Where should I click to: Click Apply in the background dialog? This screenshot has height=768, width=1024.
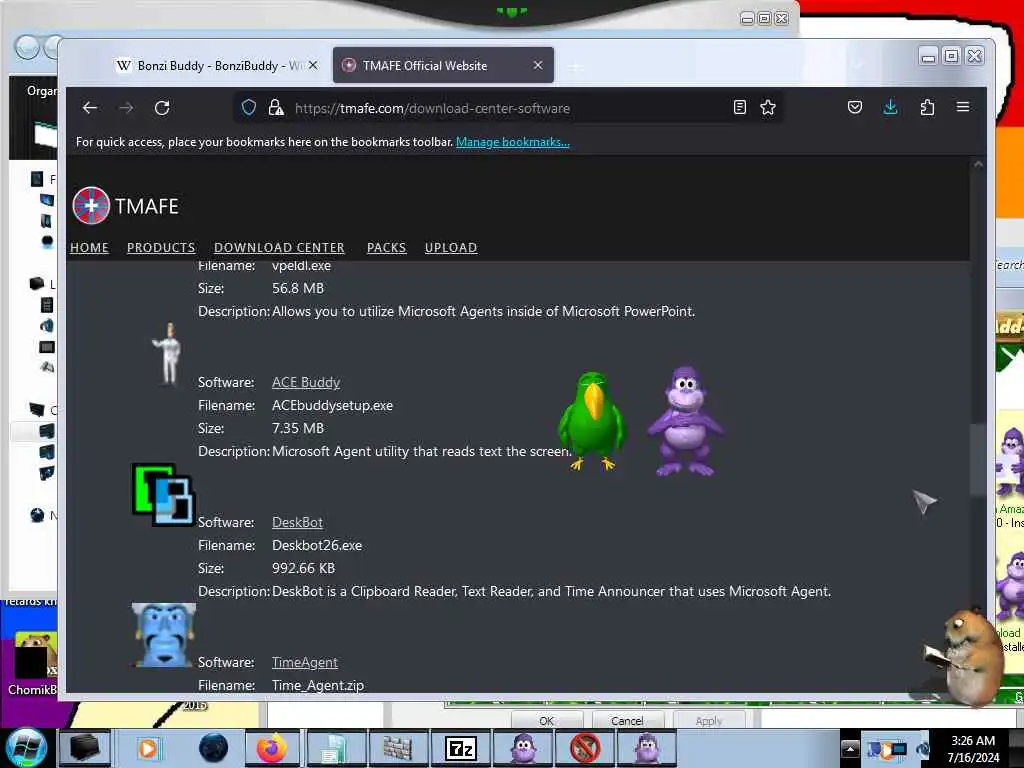(709, 720)
